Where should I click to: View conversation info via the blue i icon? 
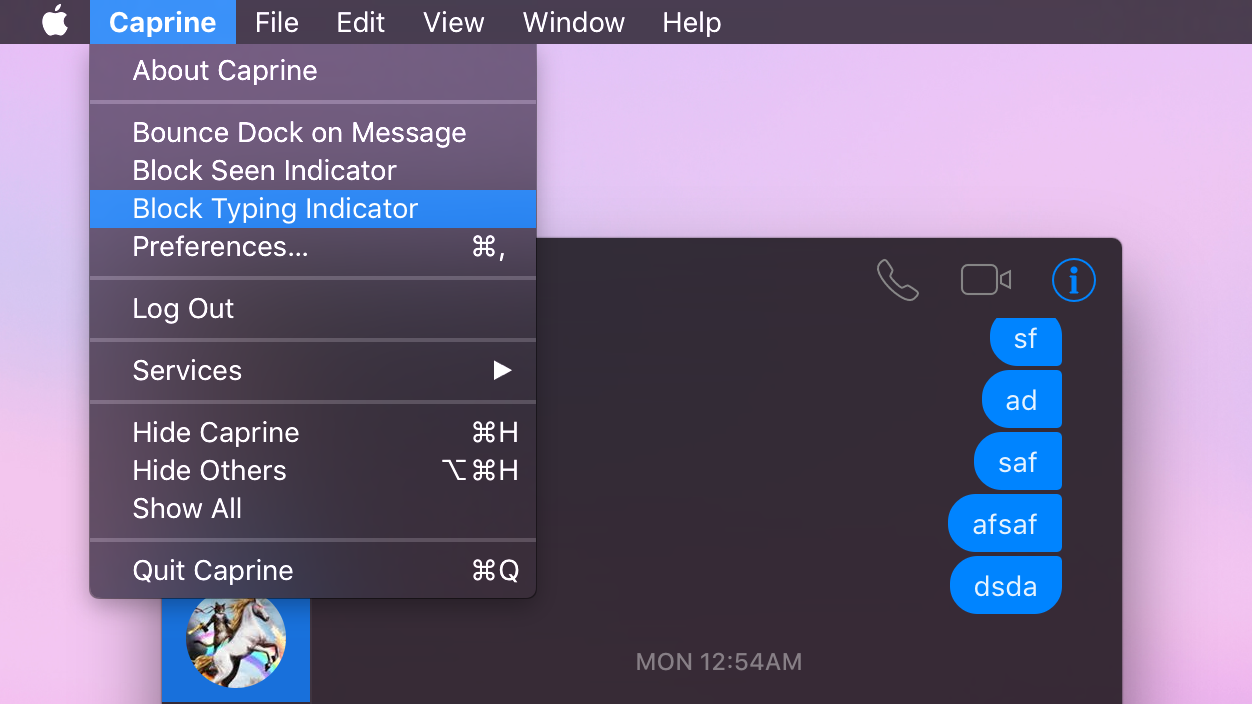coord(1073,280)
